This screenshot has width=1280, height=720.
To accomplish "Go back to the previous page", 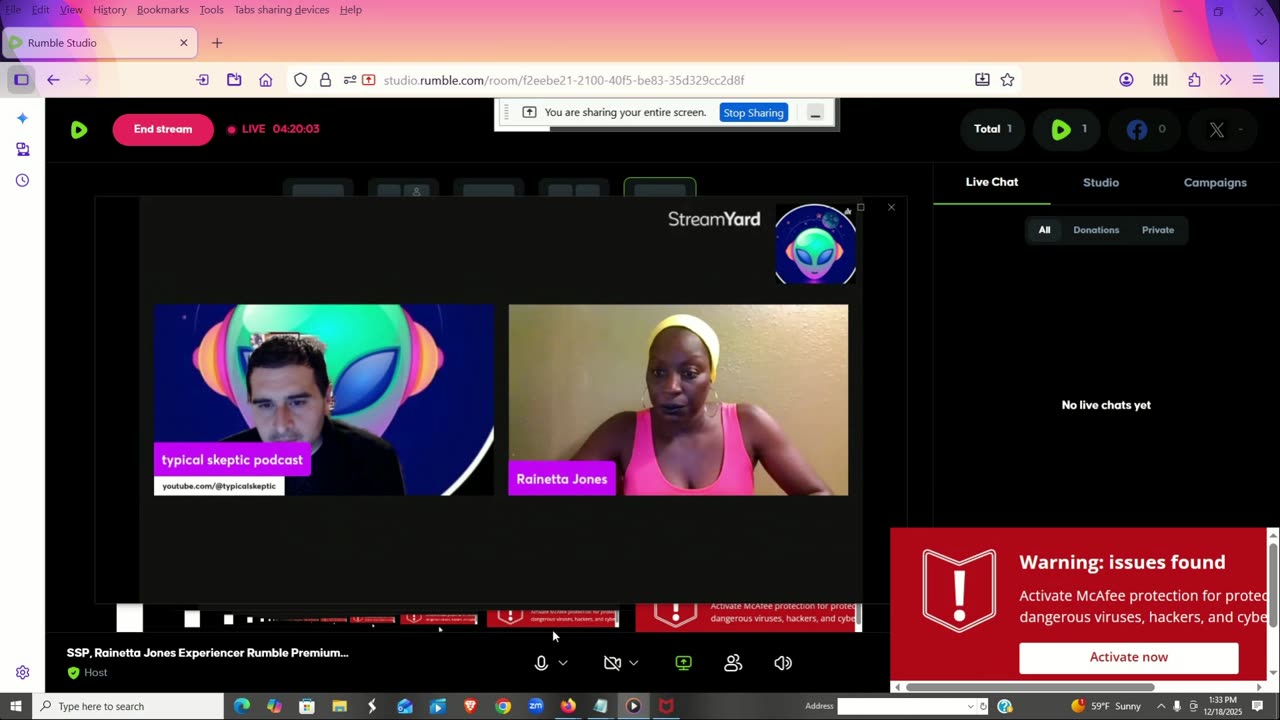I will tap(53, 80).
